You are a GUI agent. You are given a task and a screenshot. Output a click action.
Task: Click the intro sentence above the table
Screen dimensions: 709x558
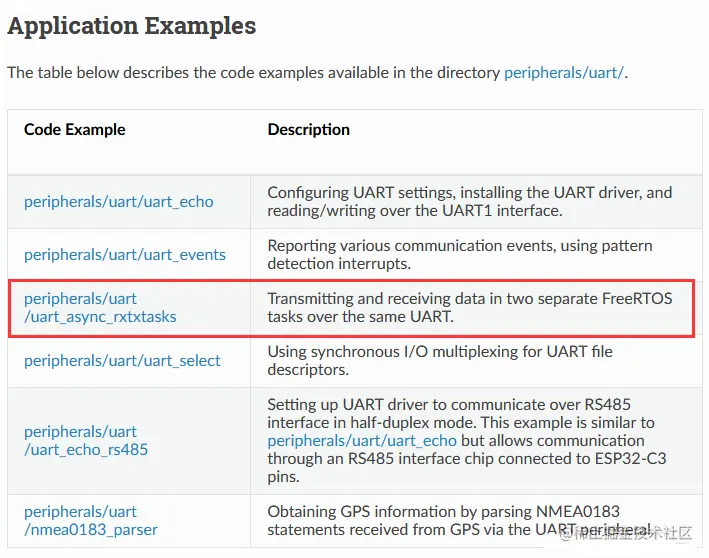point(250,72)
